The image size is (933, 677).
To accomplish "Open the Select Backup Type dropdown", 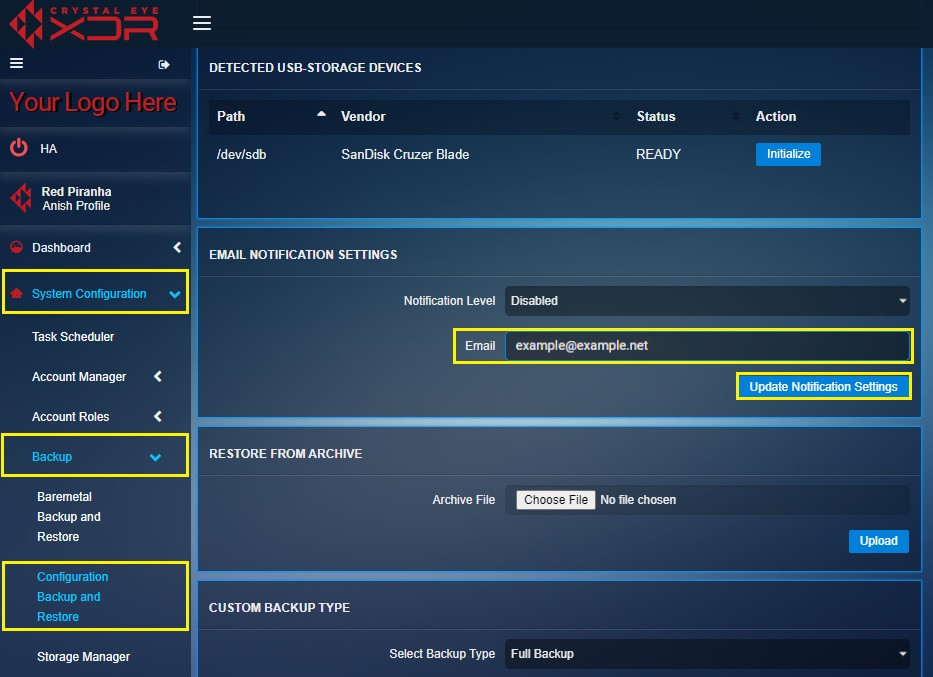I will point(707,654).
